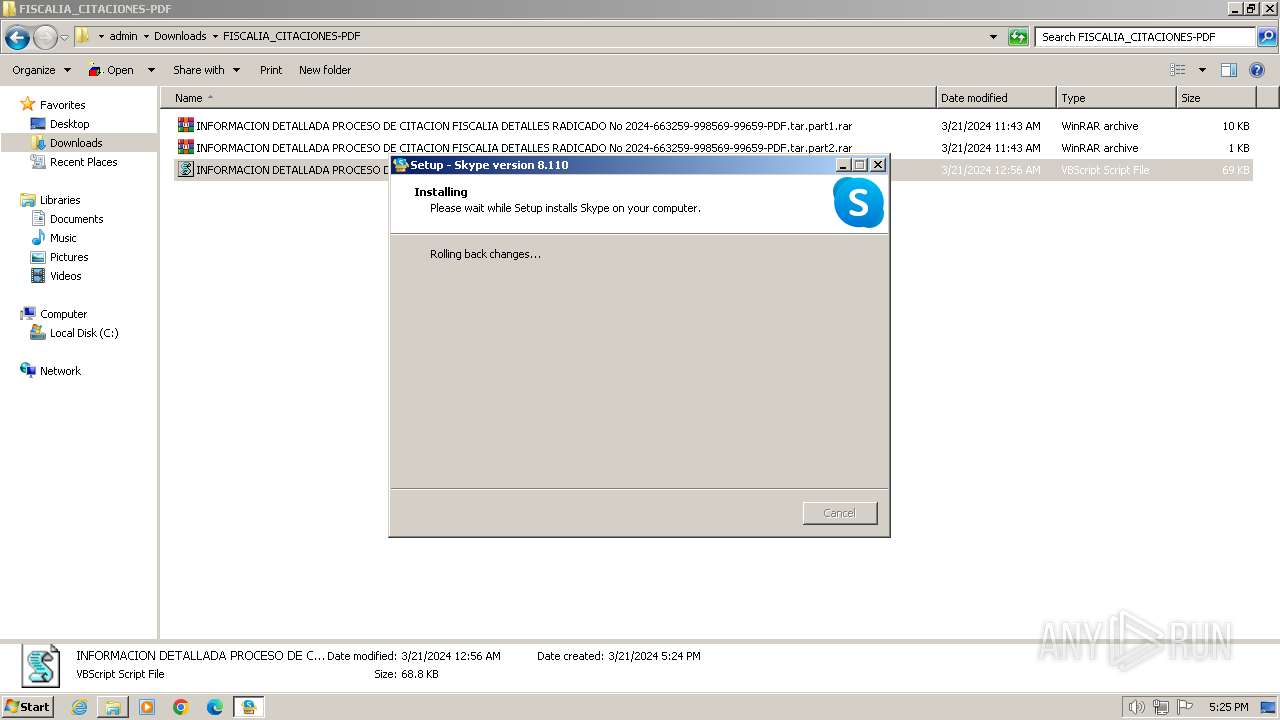Click the FISCALIA_CITACIONES-PDF breadcrumb segment
The height and width of the screenshot is (720, 1280).
tap(291, 36)
